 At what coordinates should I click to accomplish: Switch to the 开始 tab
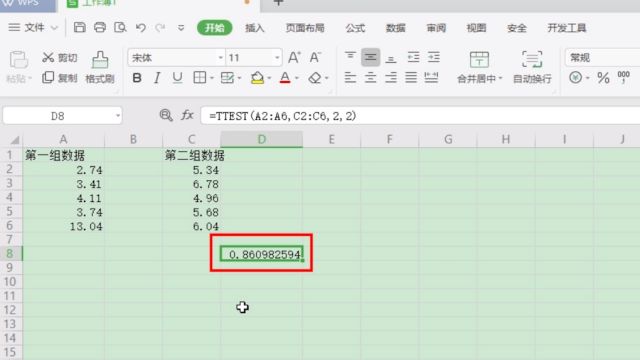215,28
